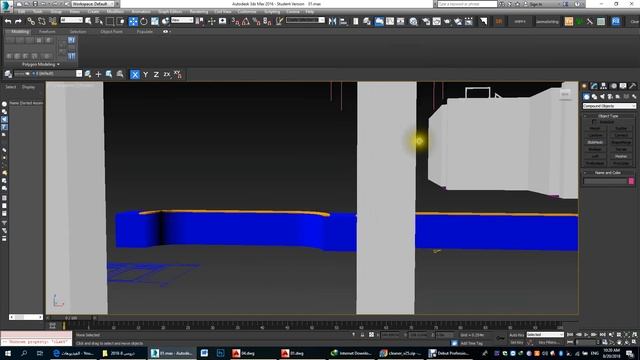This screenshot has height=360, width=640.
Task: Show the Lights creation category
Action: [602, 97]
